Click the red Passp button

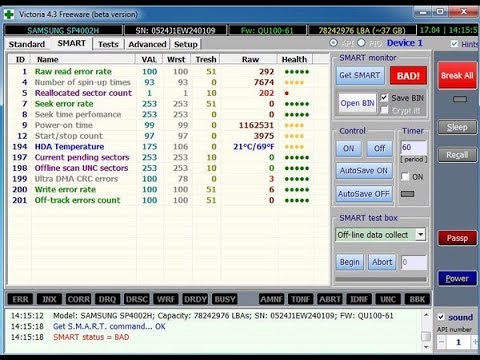pos(457,238)
